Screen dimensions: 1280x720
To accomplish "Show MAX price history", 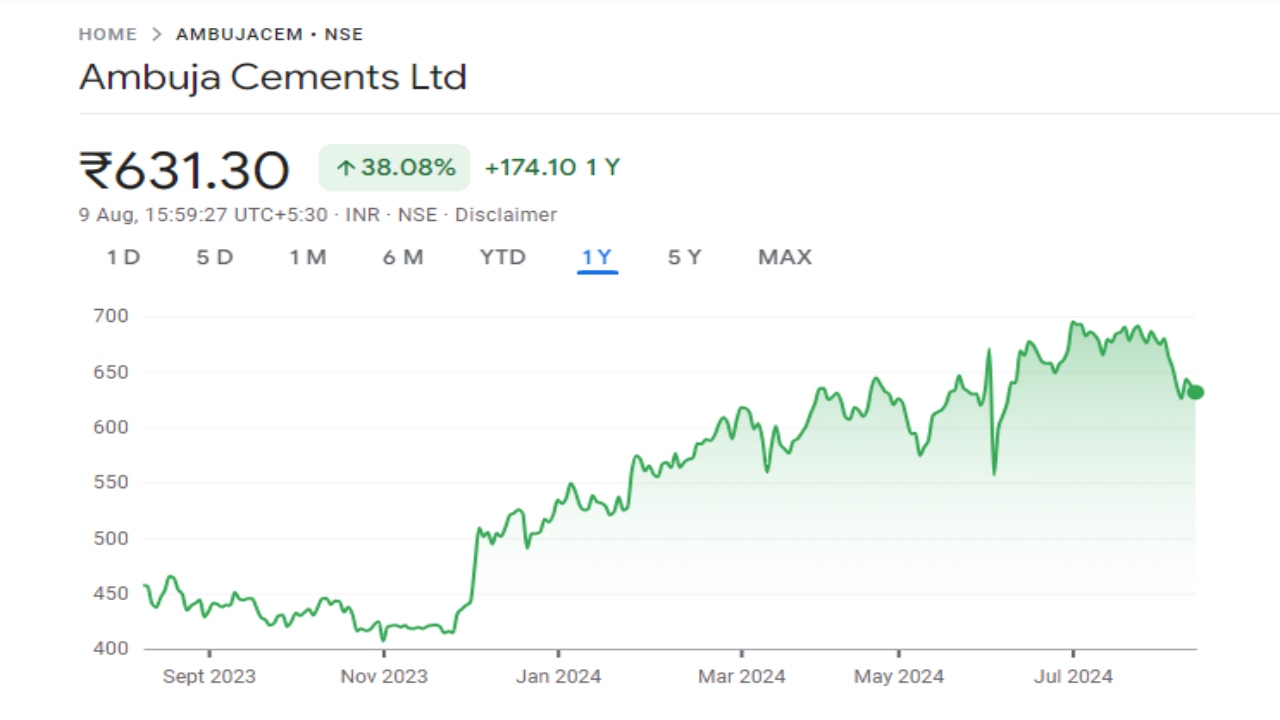I will [x=785, y=257].
